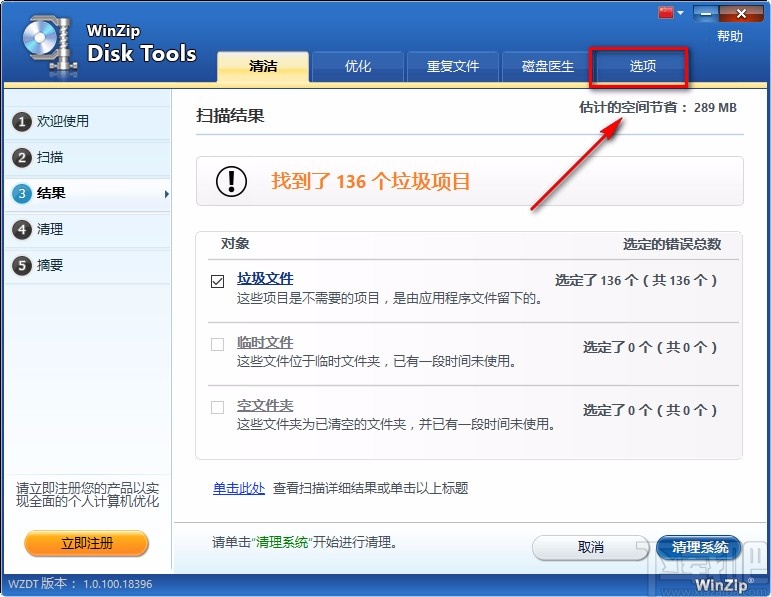
Task: Go to step 1 欢迎使用
Action: click(88, 121)
